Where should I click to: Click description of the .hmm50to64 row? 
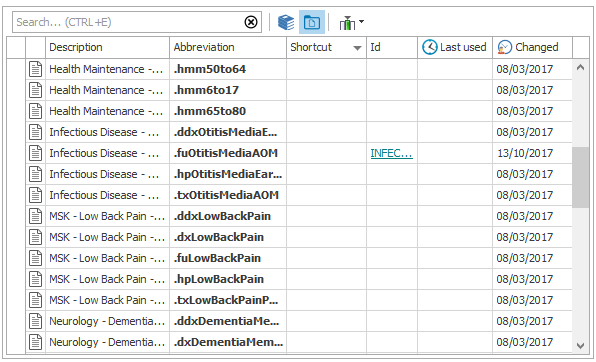click(106, 69)
